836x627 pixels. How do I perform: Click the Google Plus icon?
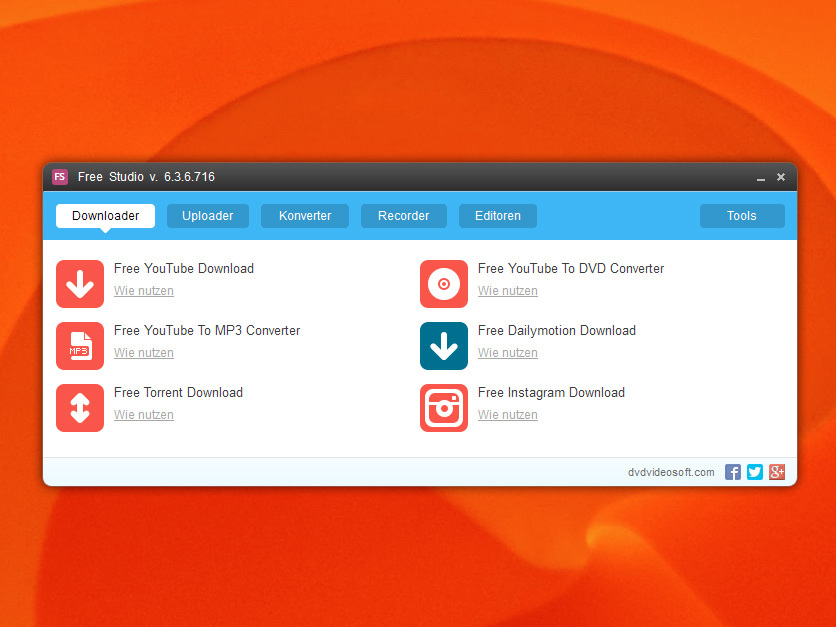click(x=777, y=472)
